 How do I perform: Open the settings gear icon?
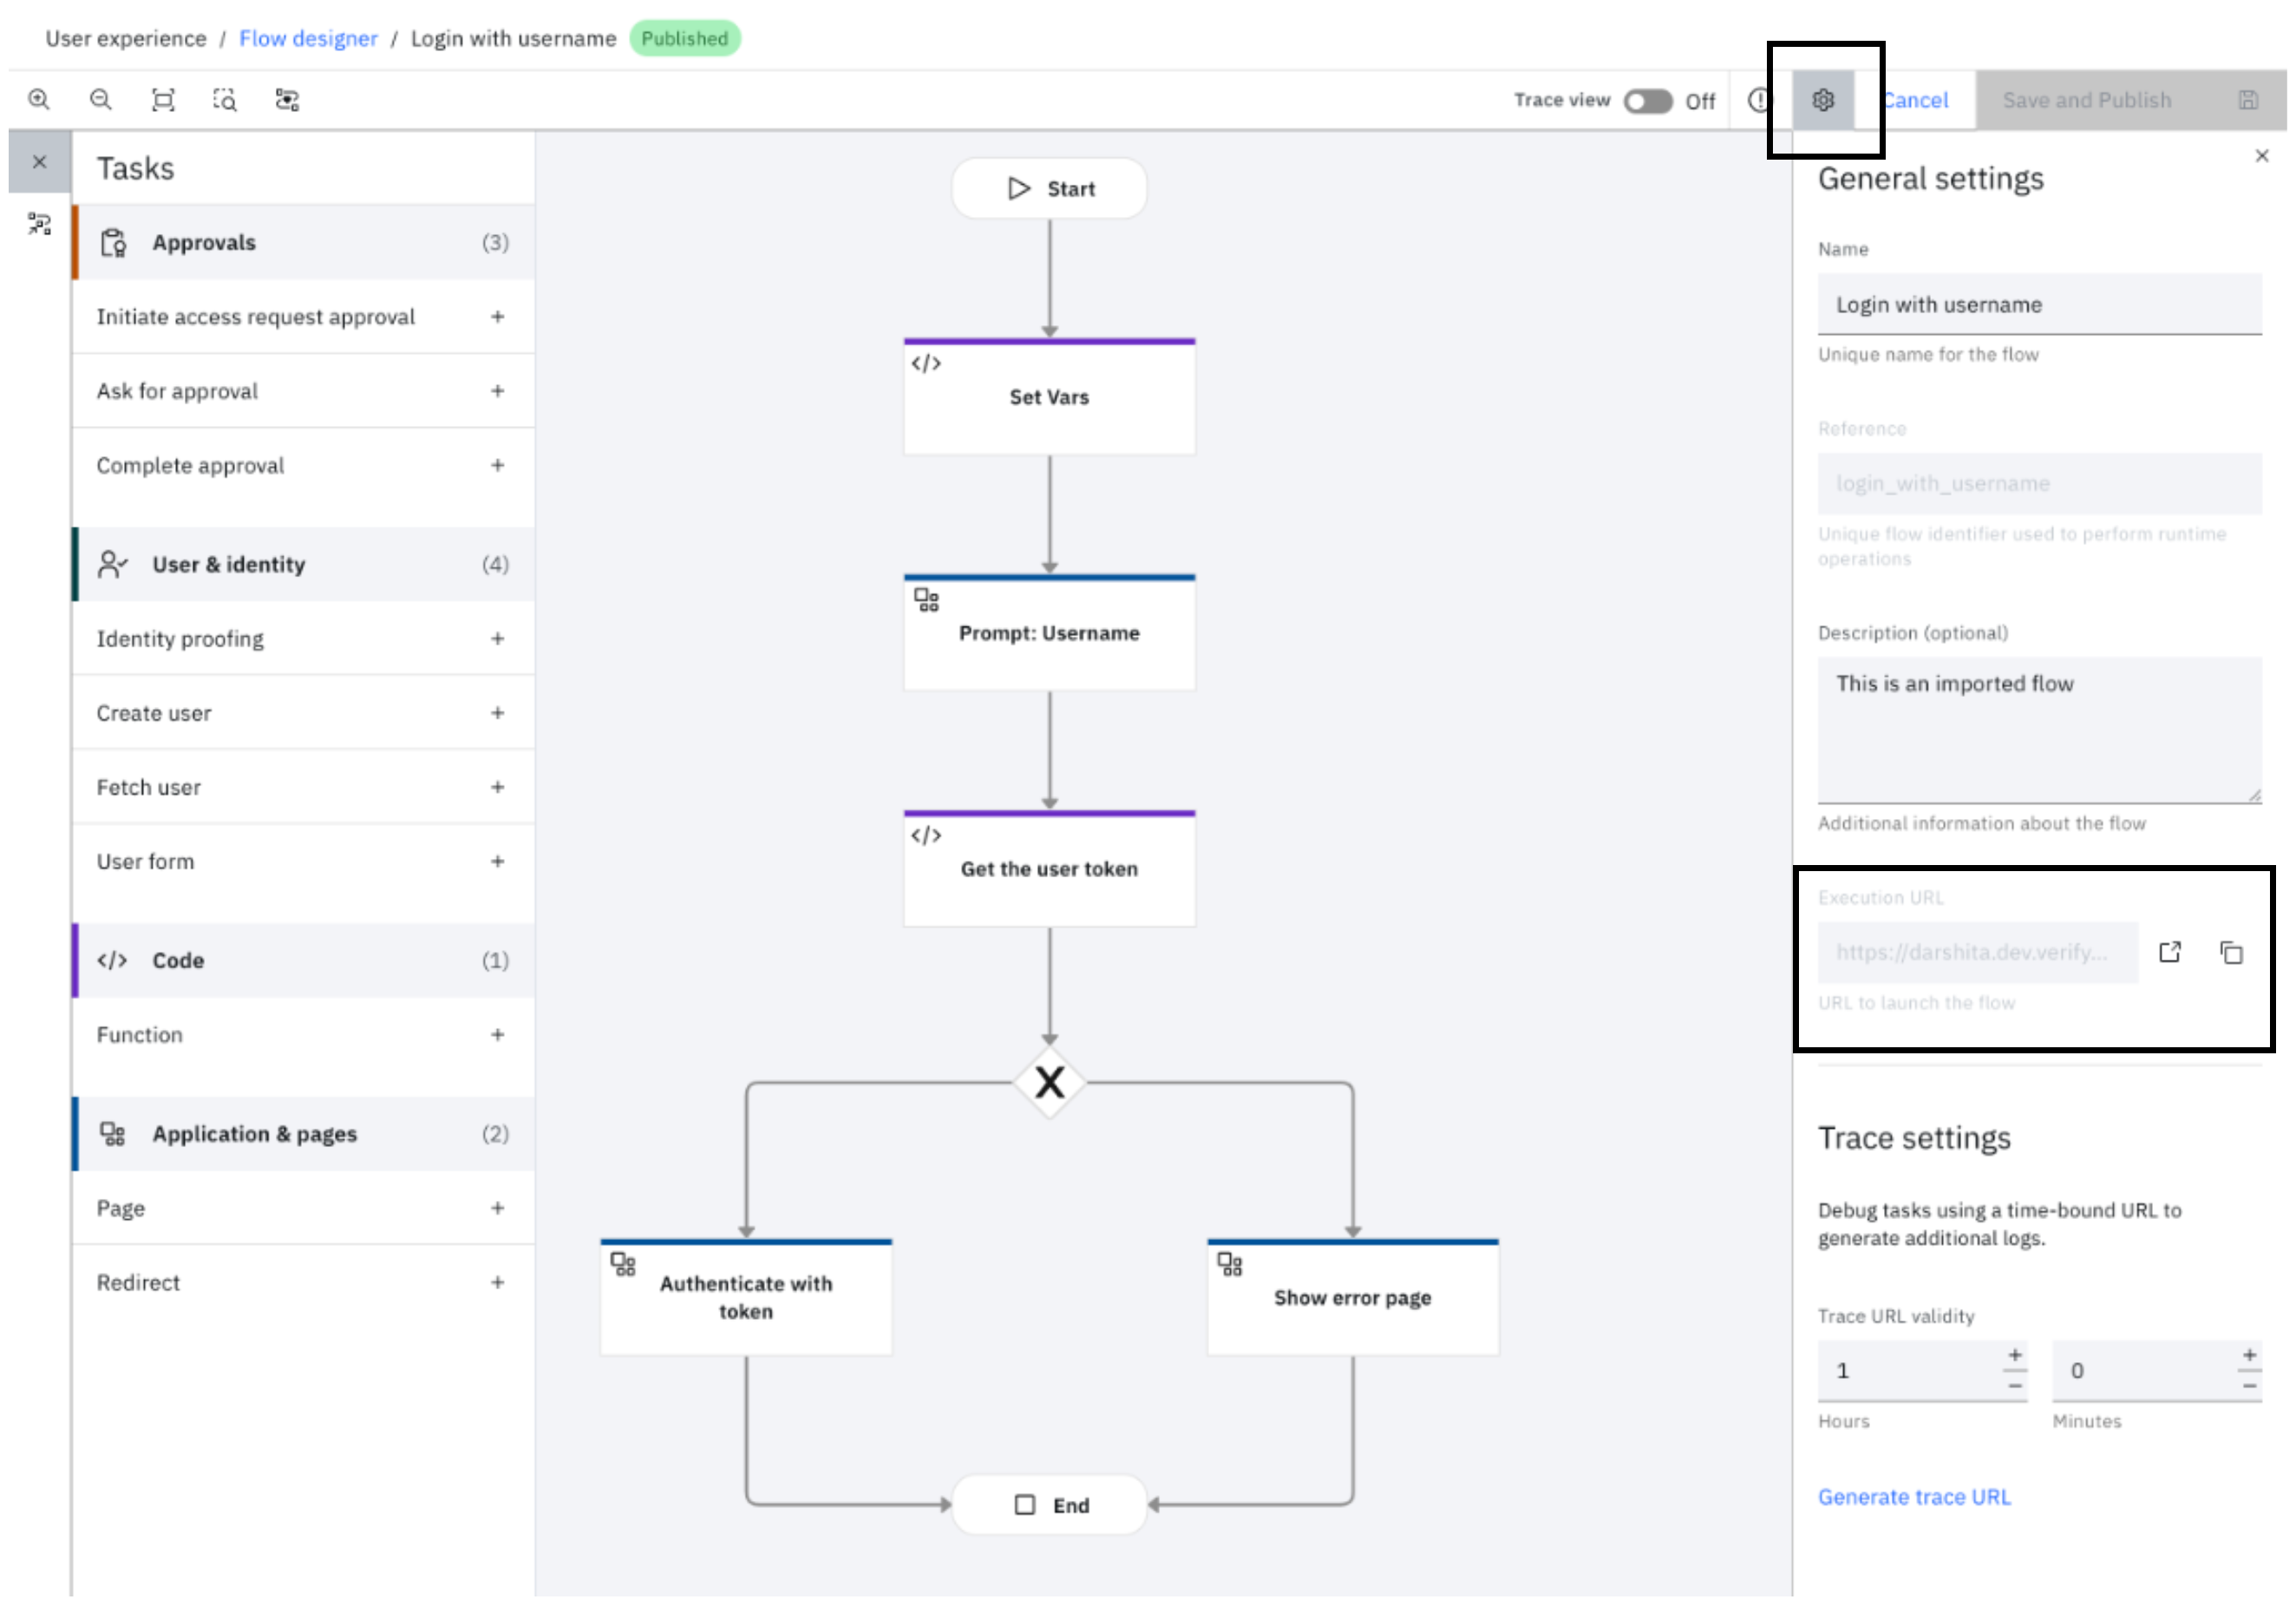(x=1823, y=100)
